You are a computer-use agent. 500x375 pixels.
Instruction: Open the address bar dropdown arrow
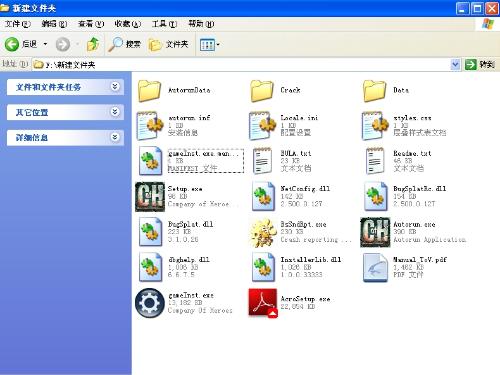455,64
